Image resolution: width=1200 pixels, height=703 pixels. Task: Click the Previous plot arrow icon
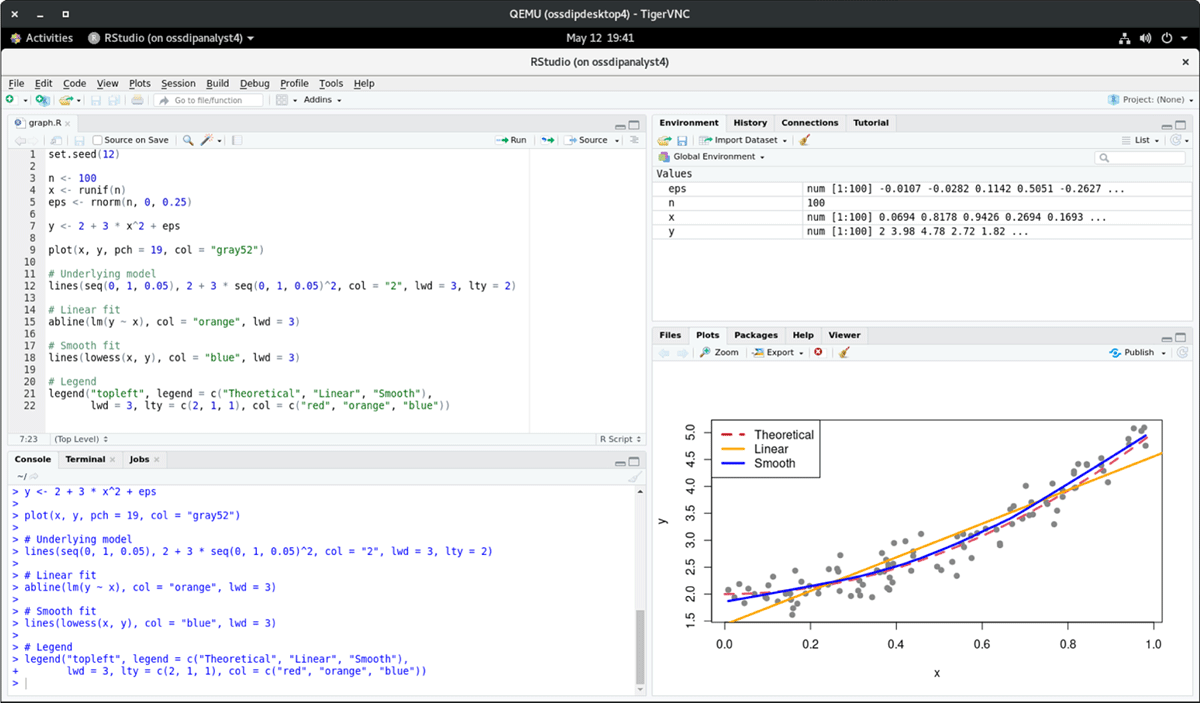664,353
